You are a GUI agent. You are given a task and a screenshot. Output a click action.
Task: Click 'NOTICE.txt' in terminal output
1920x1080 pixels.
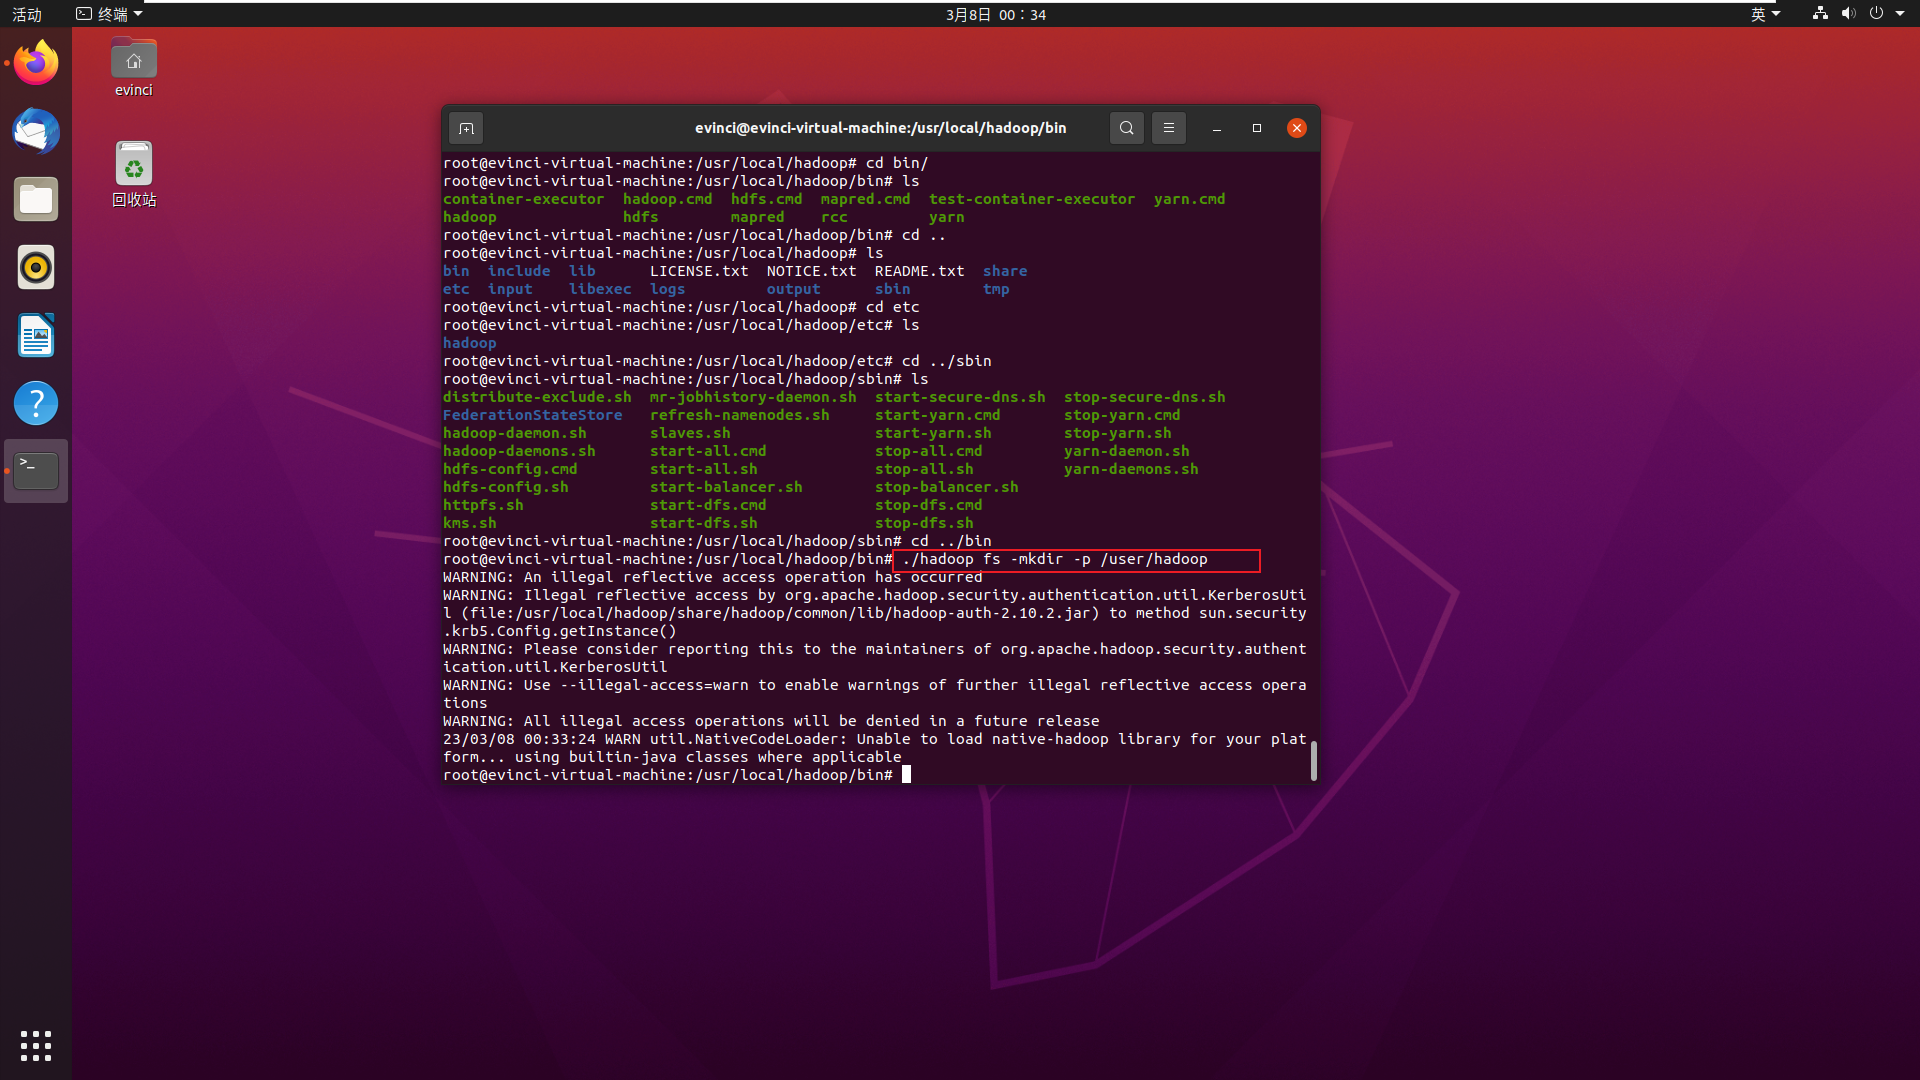[812, 271]
